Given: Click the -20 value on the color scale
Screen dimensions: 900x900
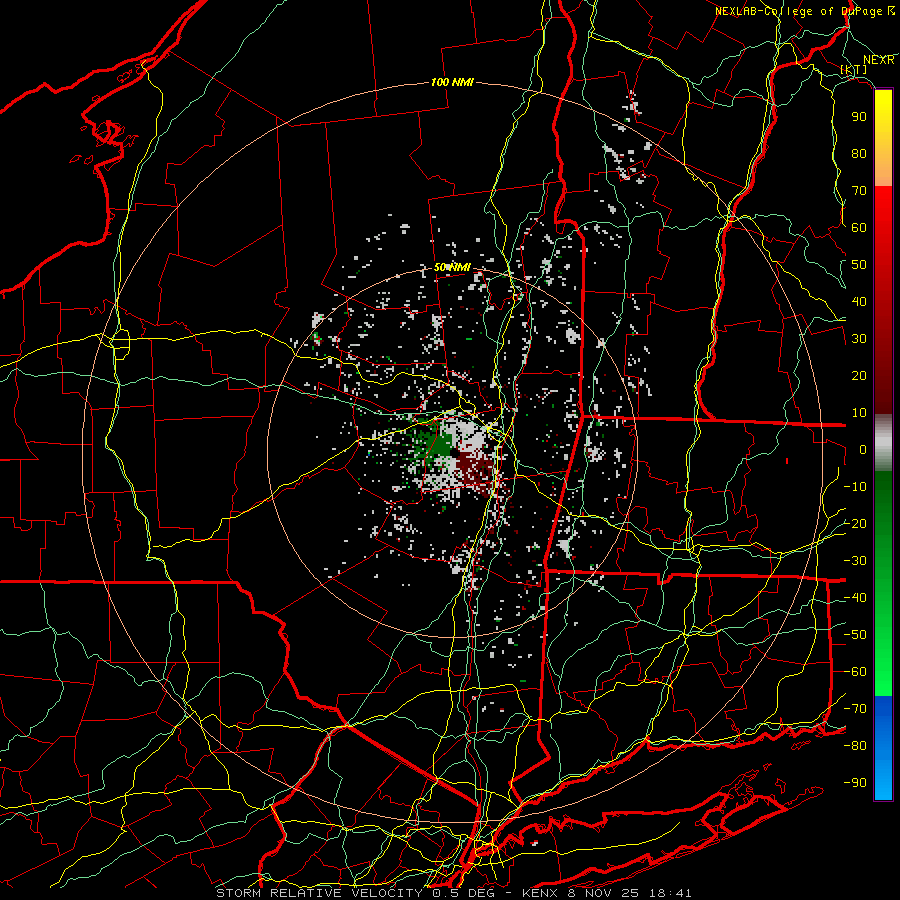Looking at the screenshot, I should coord(855,523).
